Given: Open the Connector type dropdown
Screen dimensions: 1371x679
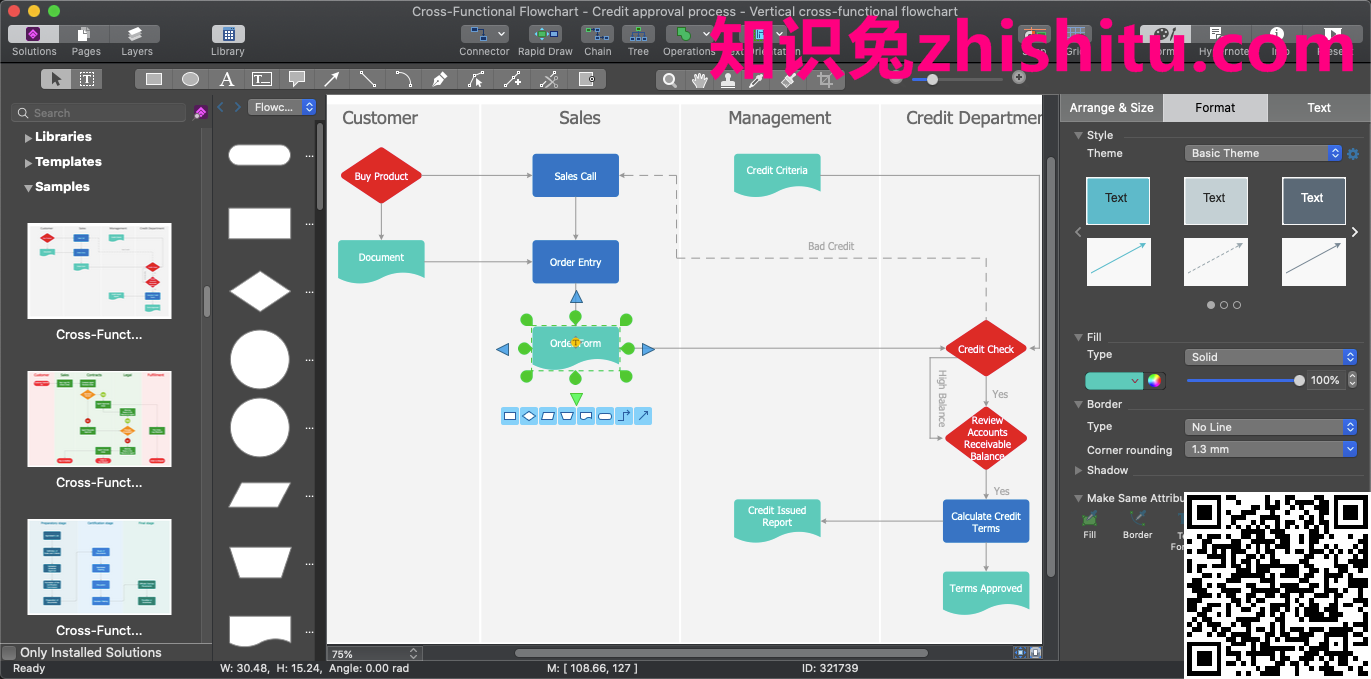Looking at the screenshot, I should (x=501, y=34).
